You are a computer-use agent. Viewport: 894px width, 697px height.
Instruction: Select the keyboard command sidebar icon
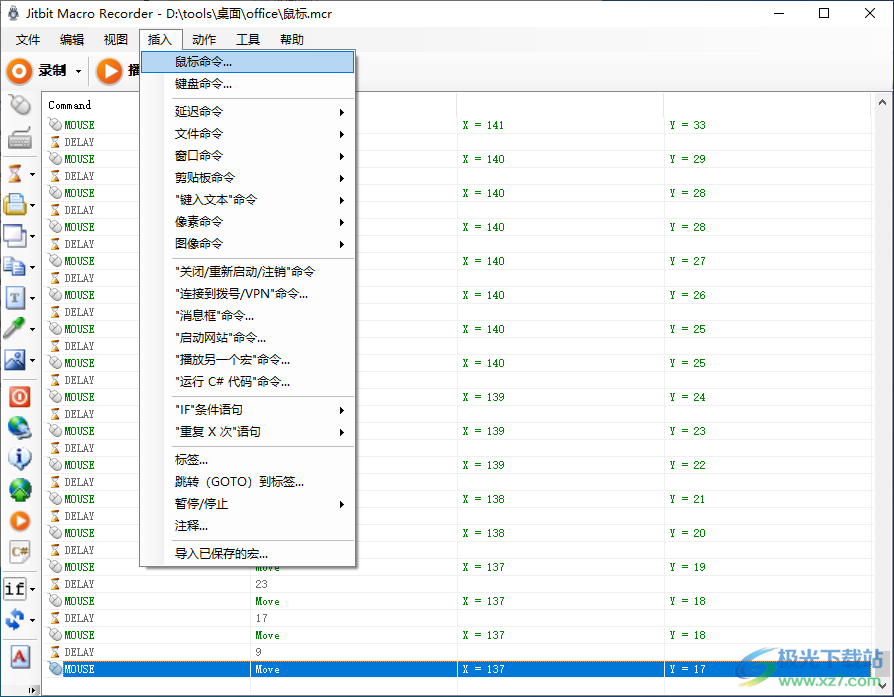(x=19, y=138)
